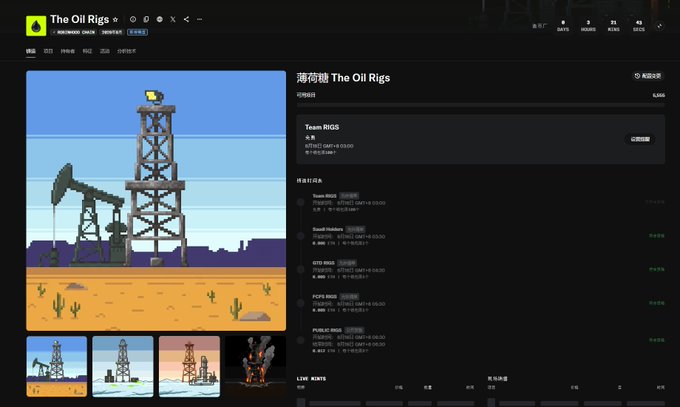This screenshot has width=680, height=407.
Task: Open the three-dot more options menu
Action: click(199, 19)
